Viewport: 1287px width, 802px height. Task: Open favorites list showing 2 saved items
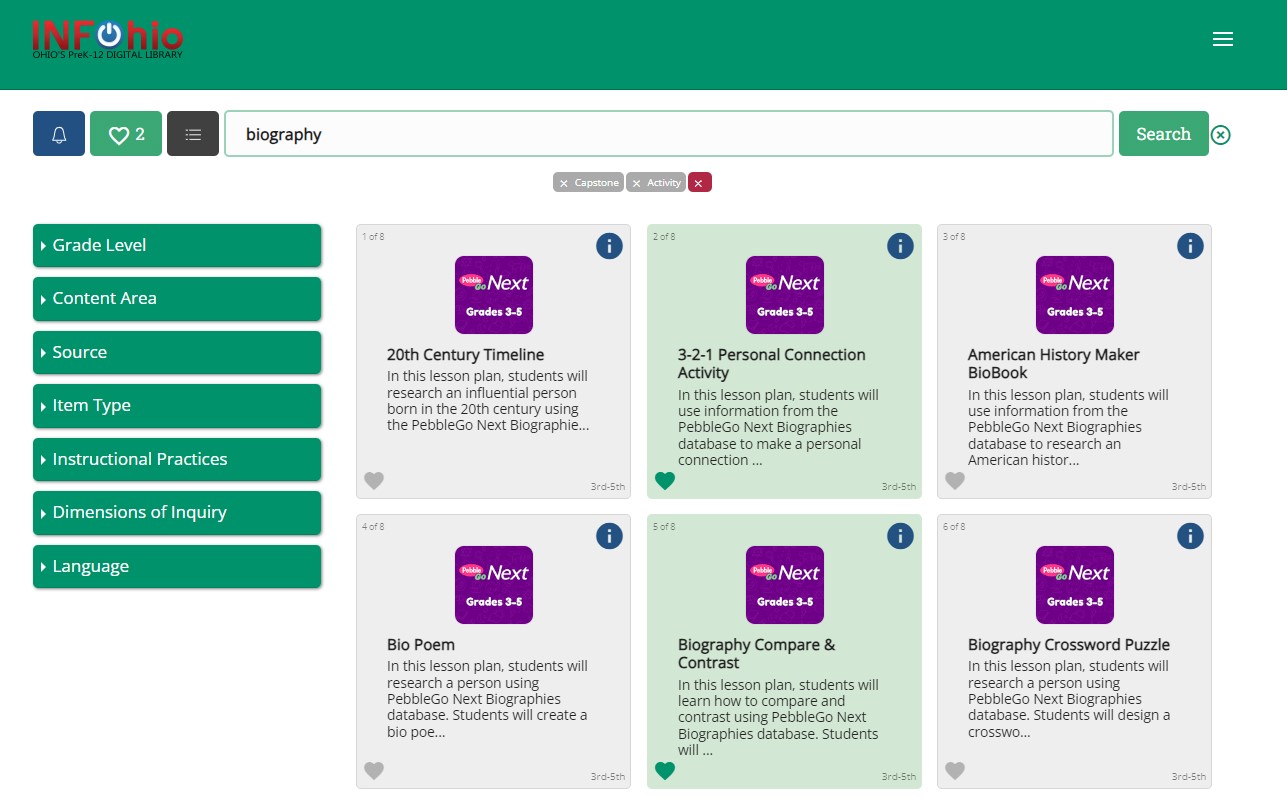click(x=126, y=134)
